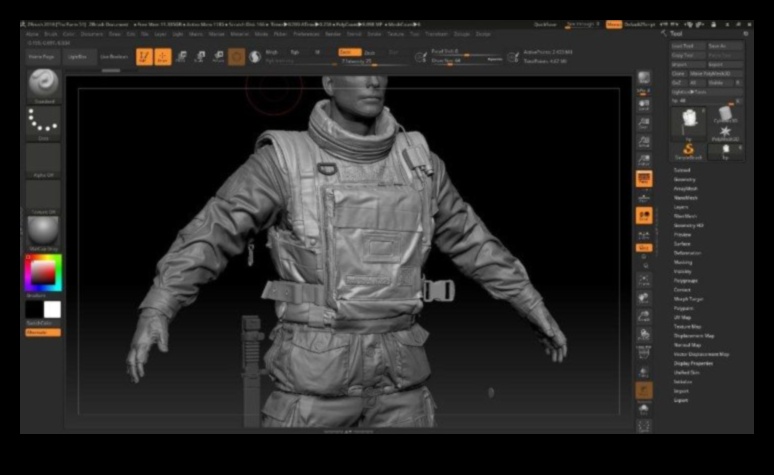The width and height of the screenshot is (774, 475).
Task: Open the dots stroke type picker
Action: [x=43, y=122]
